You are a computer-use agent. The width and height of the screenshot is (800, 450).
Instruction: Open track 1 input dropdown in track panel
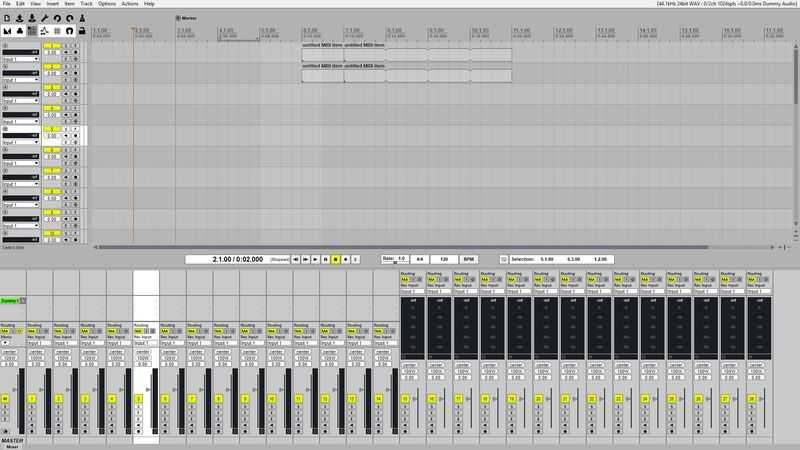click(x=20, y=59)
